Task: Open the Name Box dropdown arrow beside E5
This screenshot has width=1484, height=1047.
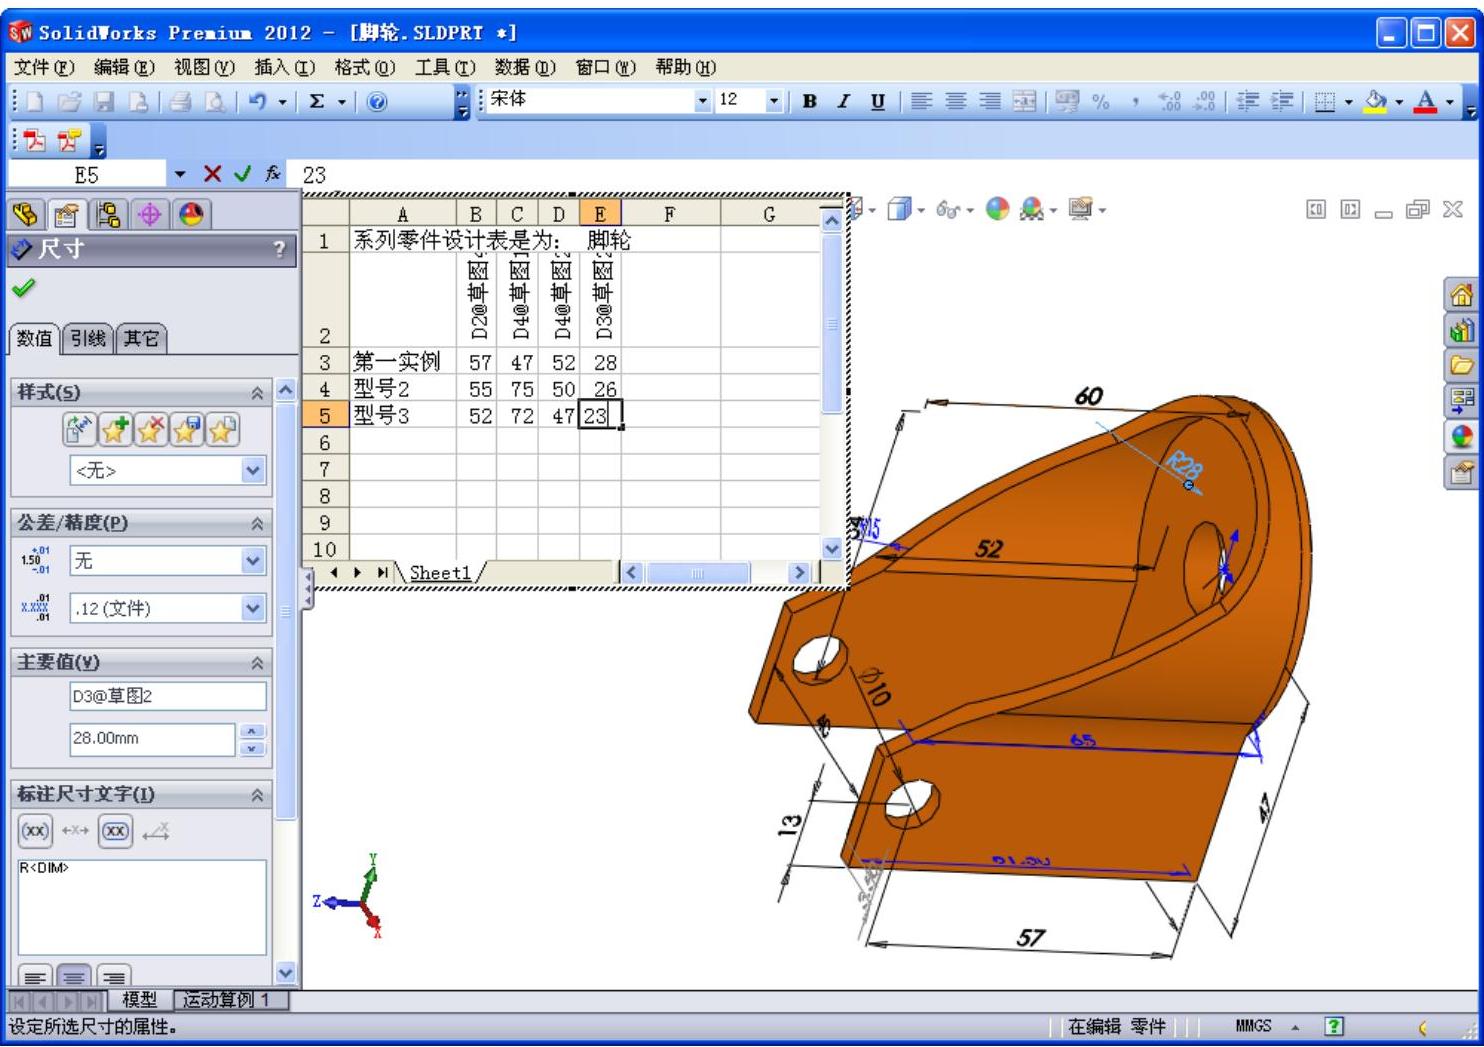Action: point(180,174)
